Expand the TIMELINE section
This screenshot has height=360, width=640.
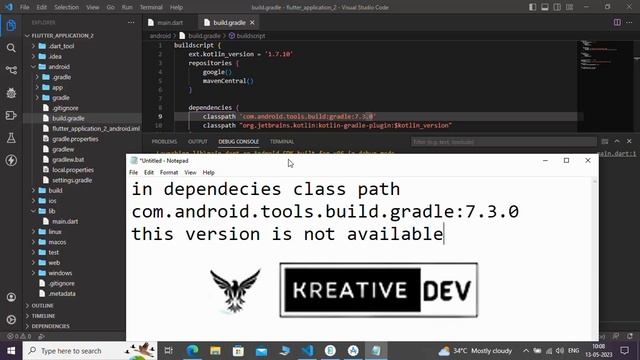[43, 316]
